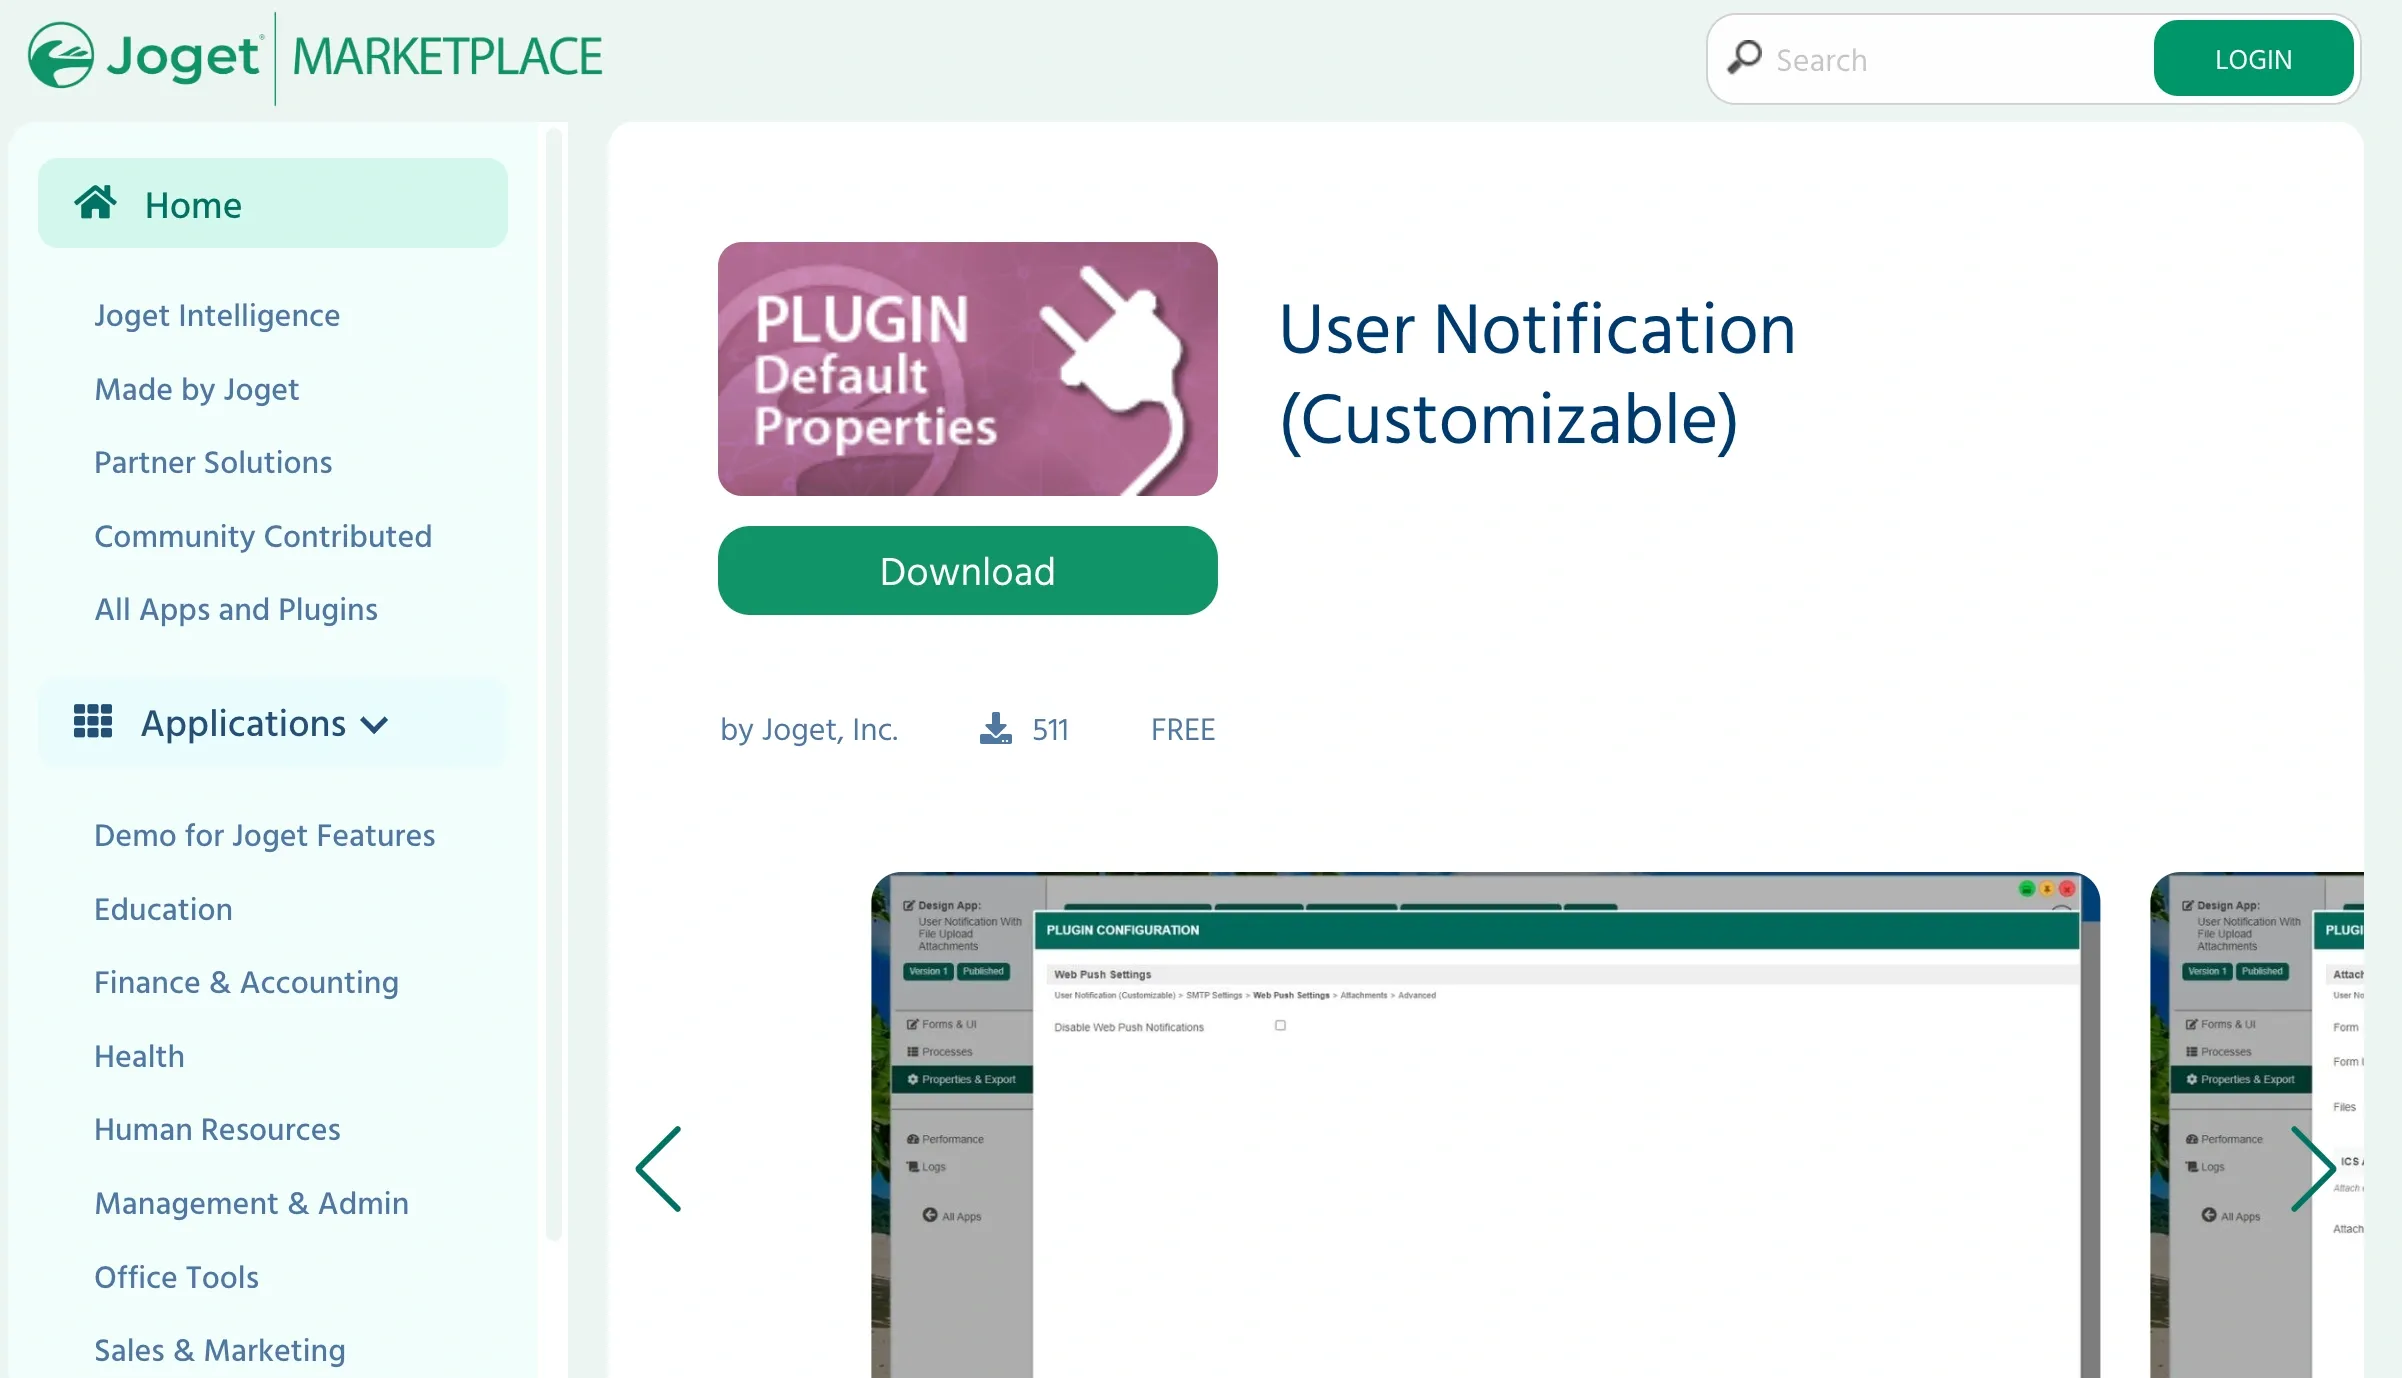This screenshot has height=1378, width=2402.
Task: Click the sidebar vertical scrollbar
Action: pyautogui.click(x=553, y=680)
